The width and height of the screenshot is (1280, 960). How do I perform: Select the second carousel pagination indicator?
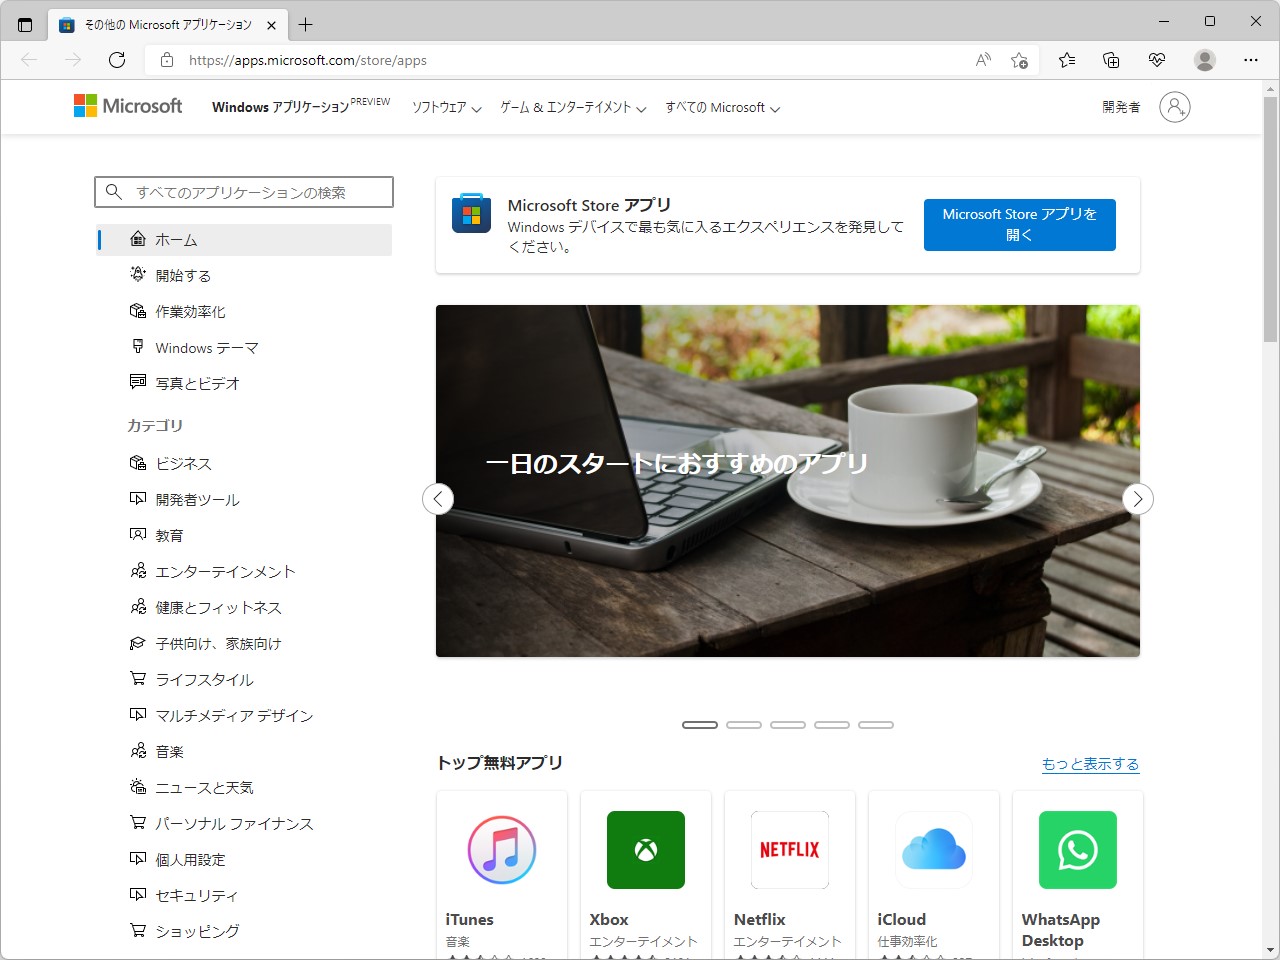click(744, 724)
